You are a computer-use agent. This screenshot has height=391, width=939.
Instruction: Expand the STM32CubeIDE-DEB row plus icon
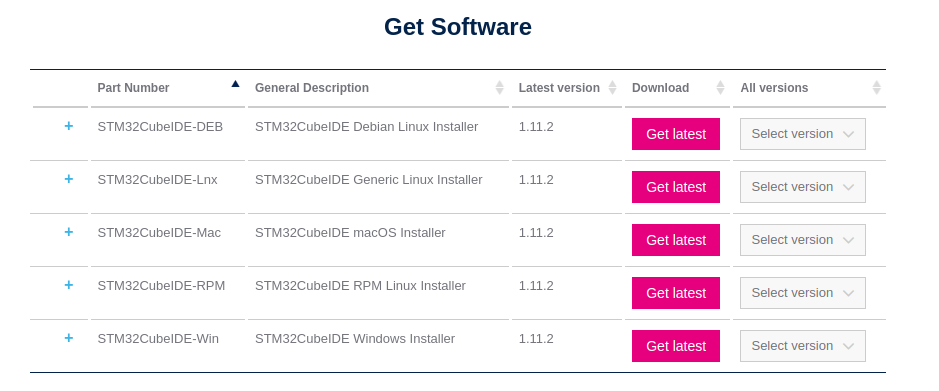pos(68,126)
